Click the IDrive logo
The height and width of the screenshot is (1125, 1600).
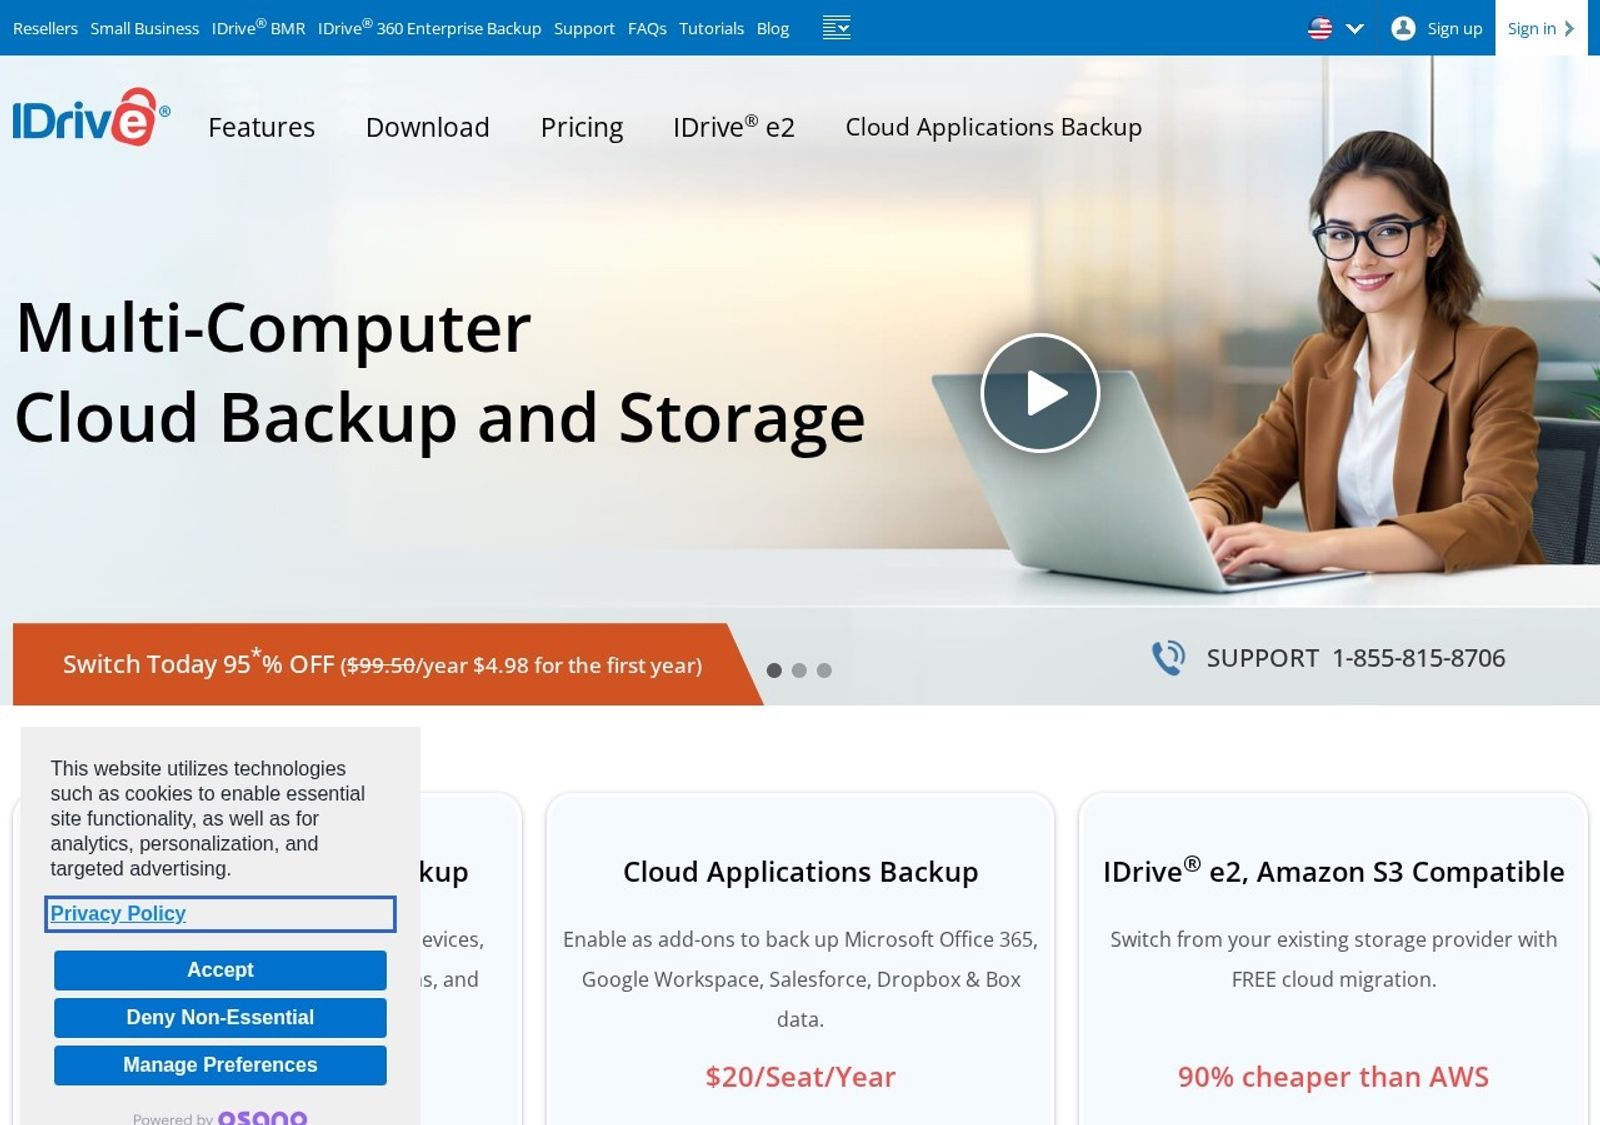tap(91, 118)
